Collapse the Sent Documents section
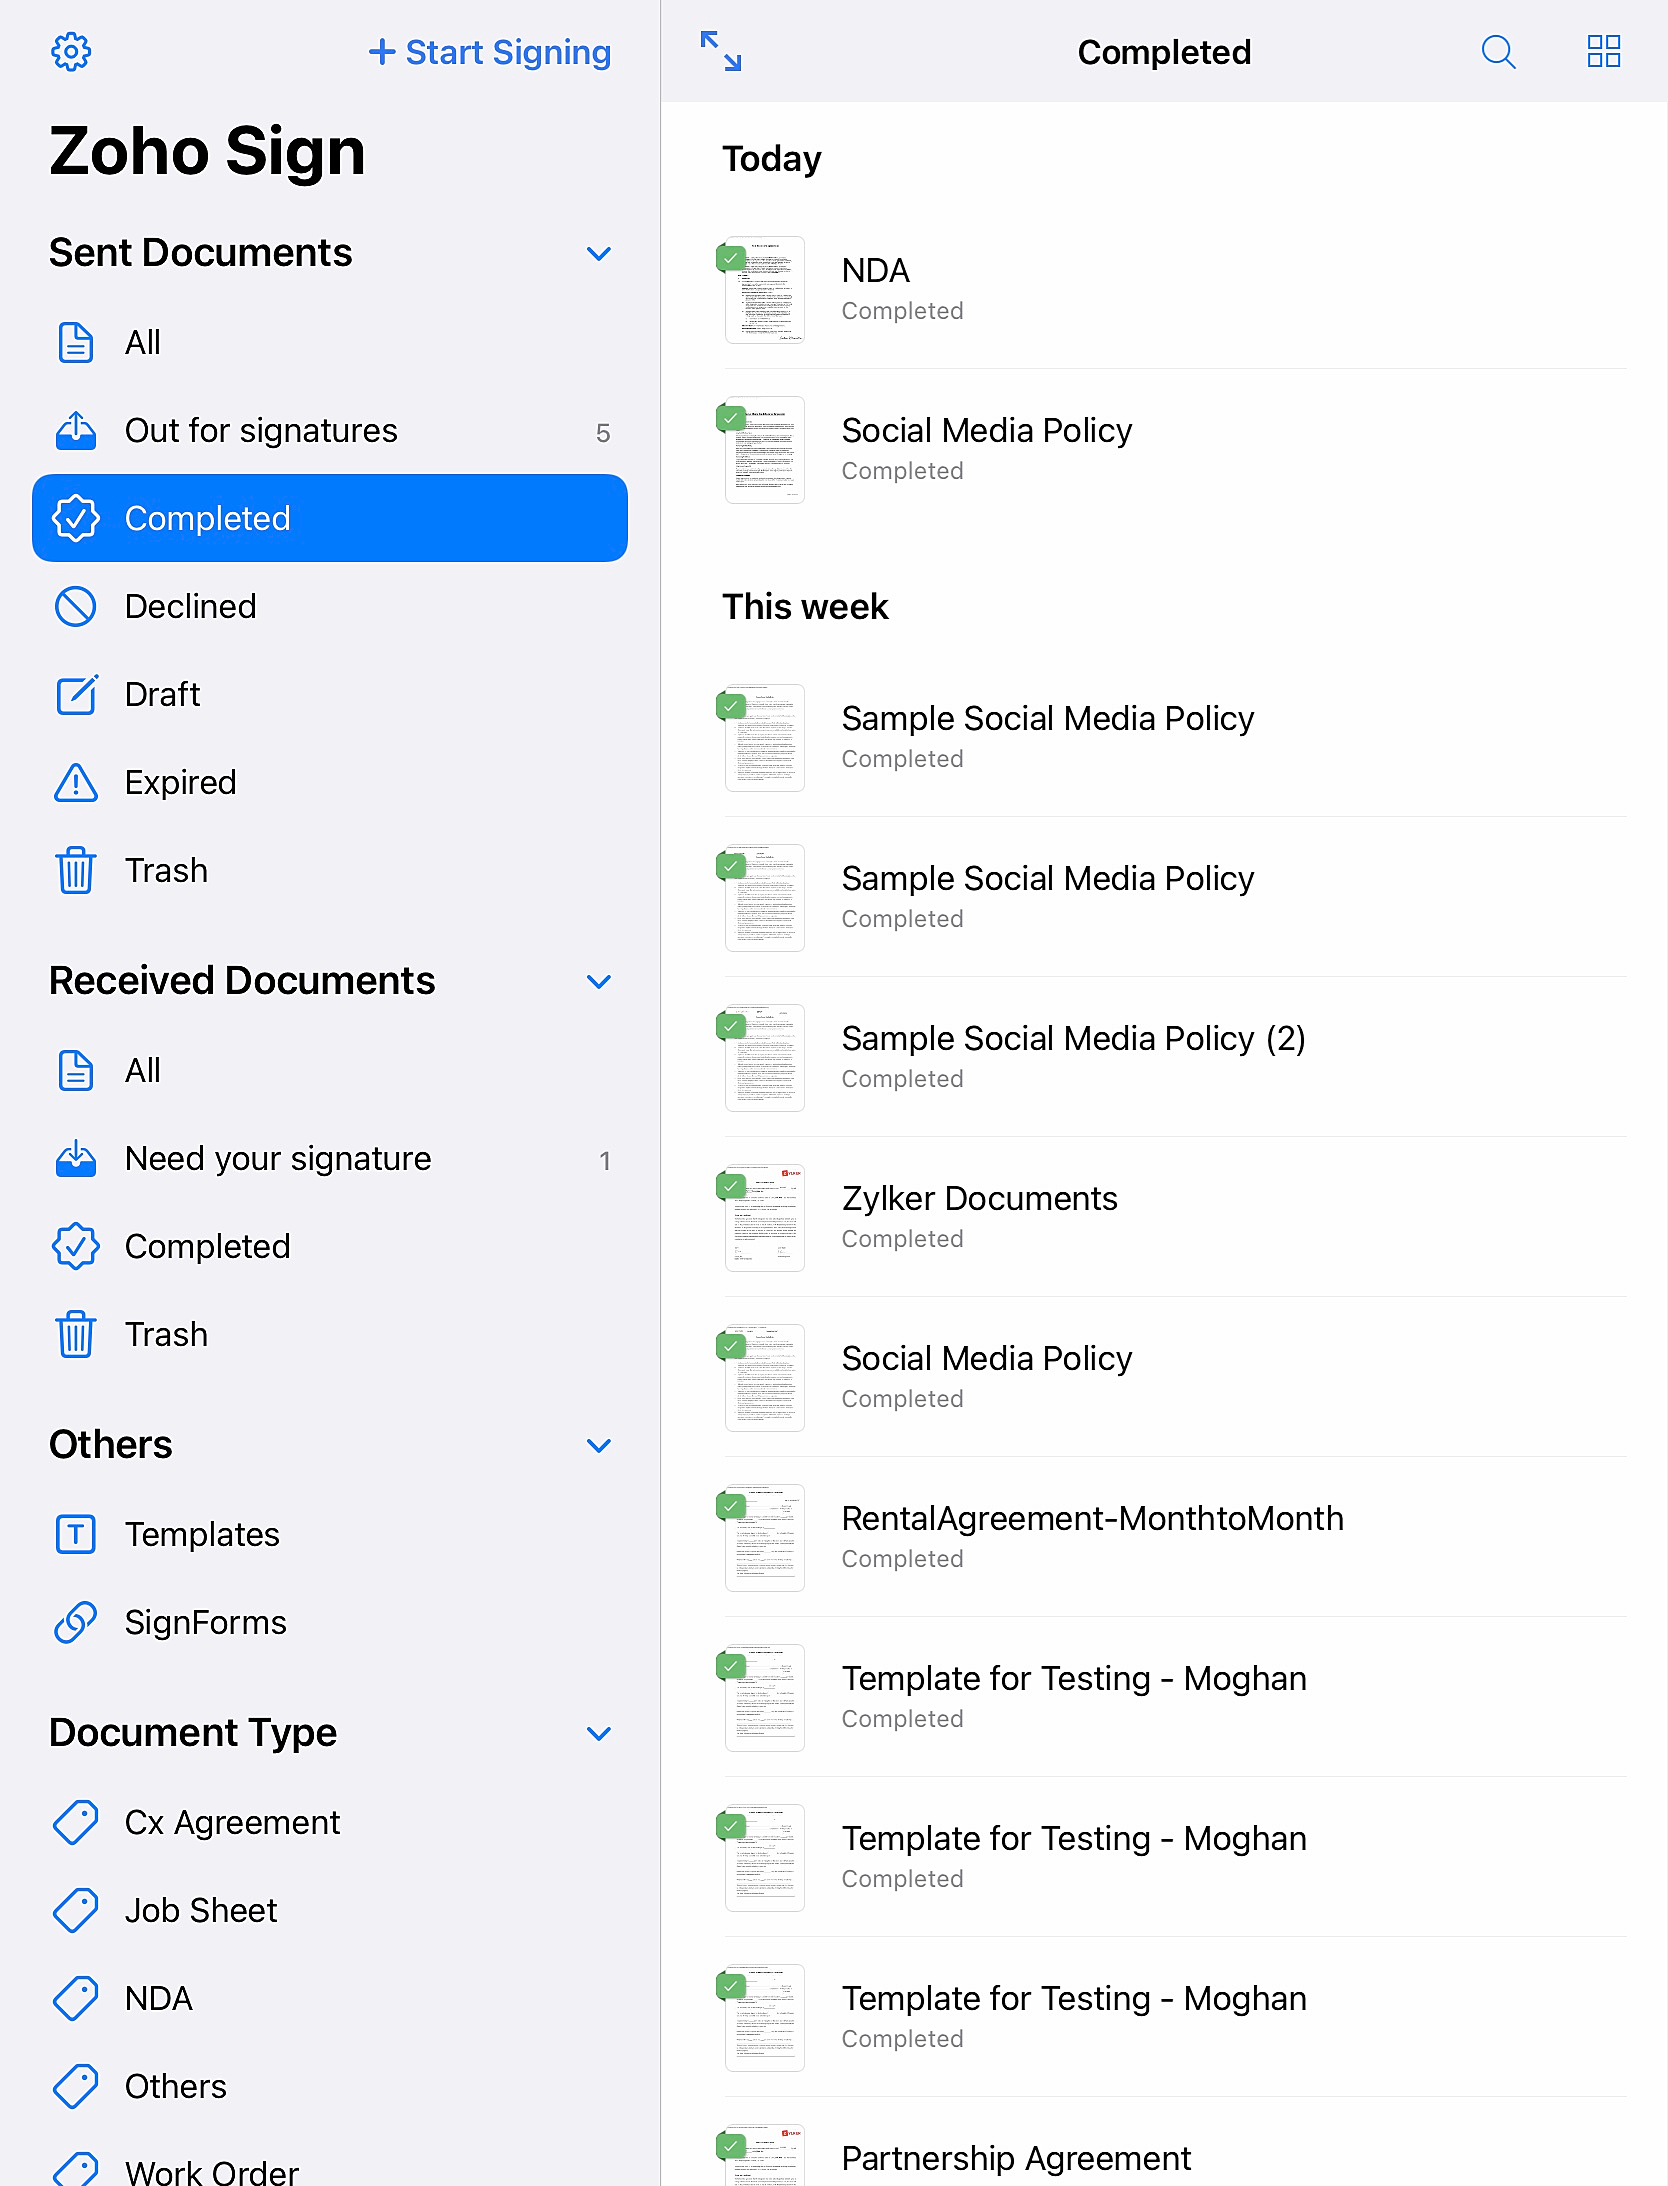This screenshot has width=1668, height=2186. click(598, 253)
